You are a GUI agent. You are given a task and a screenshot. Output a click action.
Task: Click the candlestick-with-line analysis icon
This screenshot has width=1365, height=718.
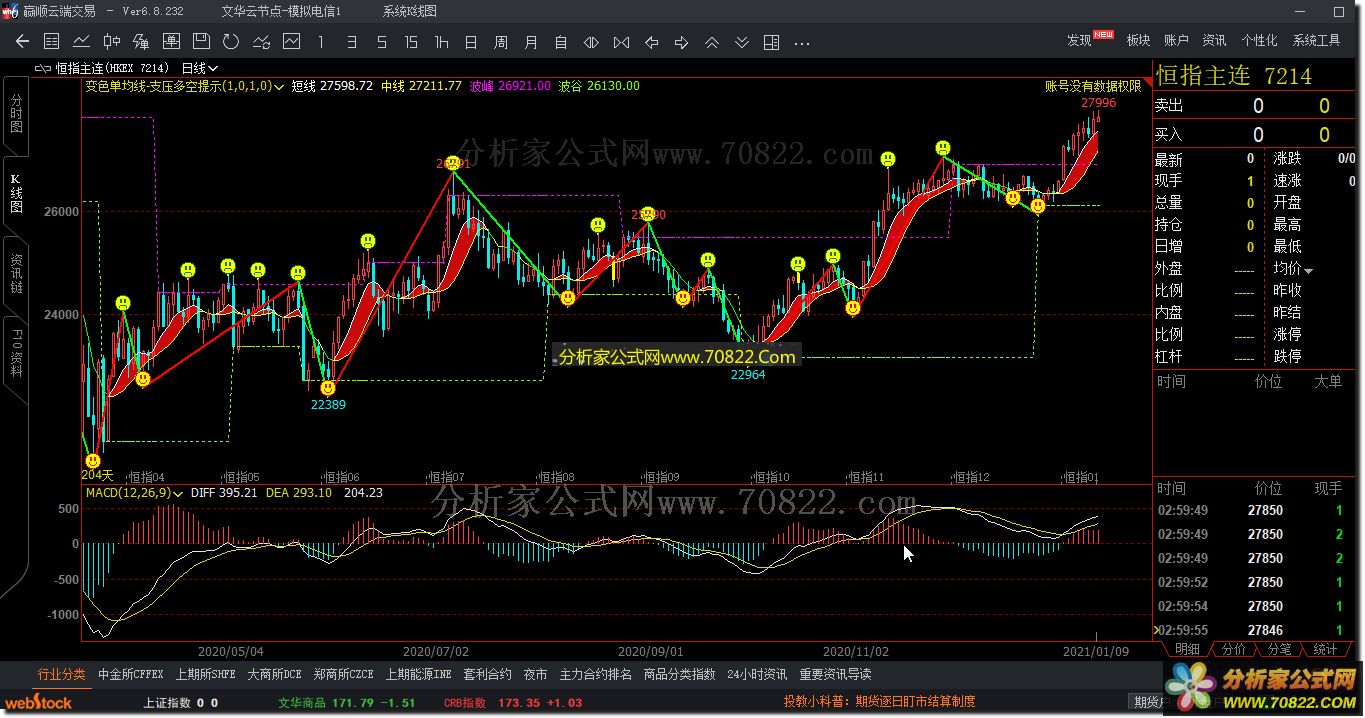pos(141,42)
